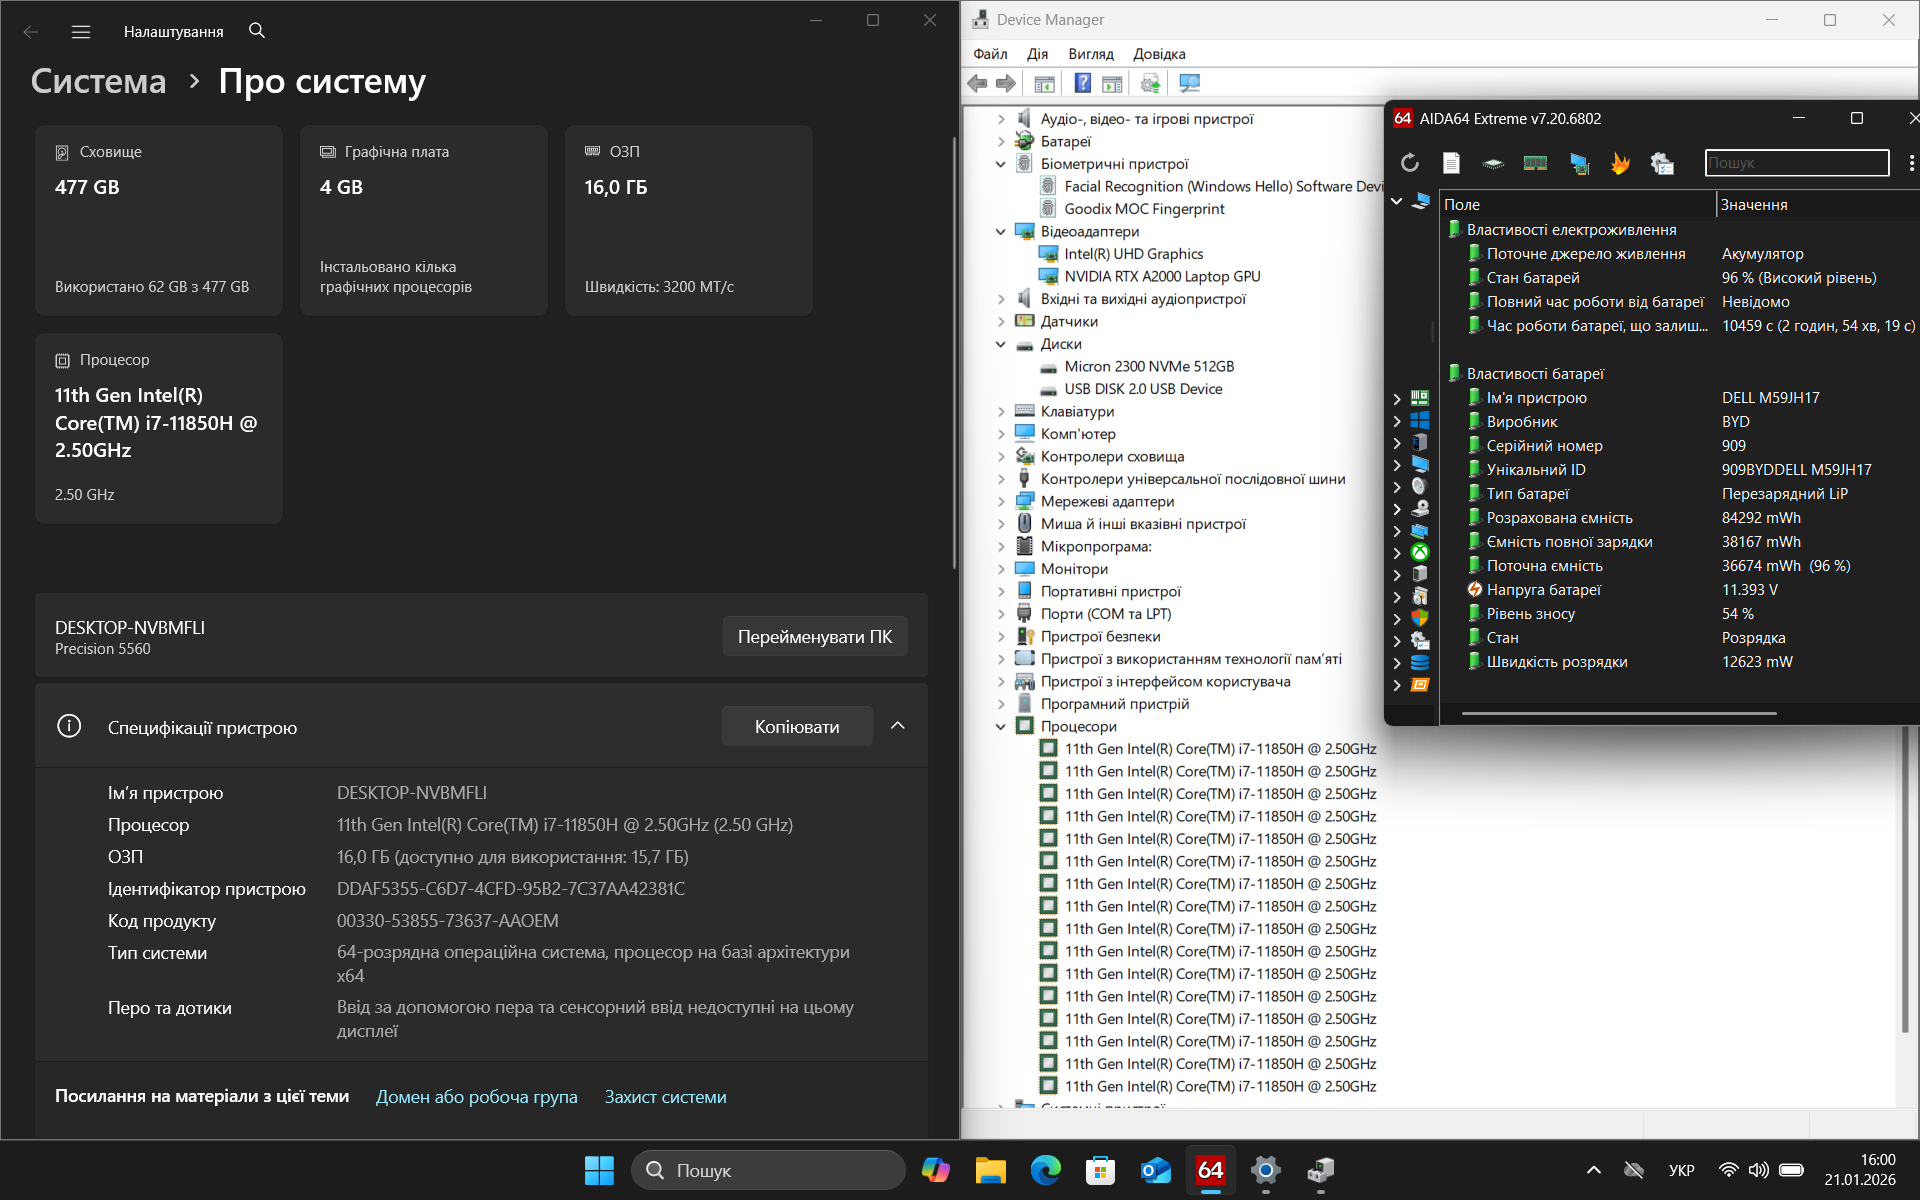Collapse the Процесори tree node
1920x1200 pixels.
[1001, 727]
